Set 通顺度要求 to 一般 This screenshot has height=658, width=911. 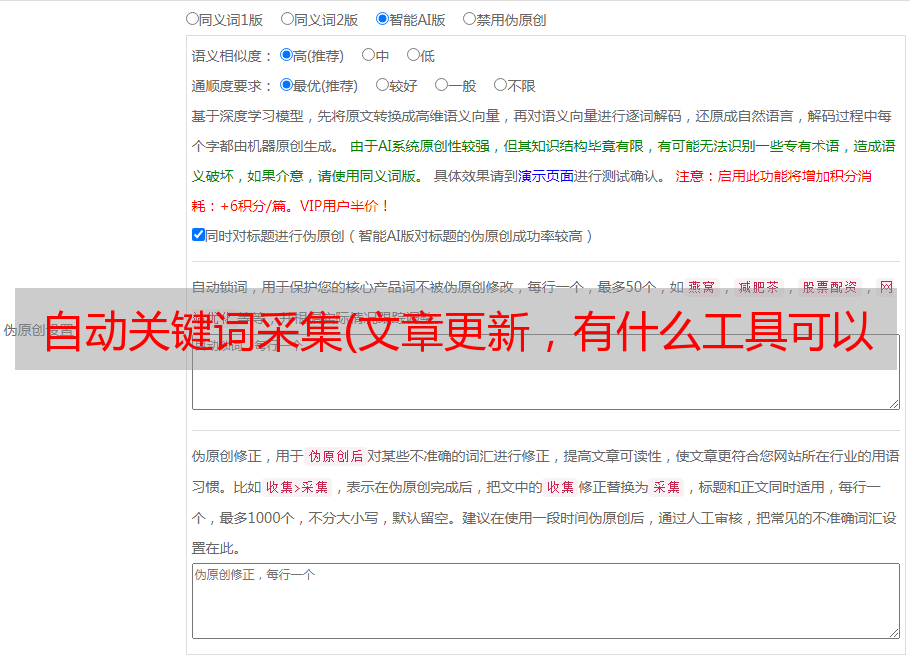[442, 85]
